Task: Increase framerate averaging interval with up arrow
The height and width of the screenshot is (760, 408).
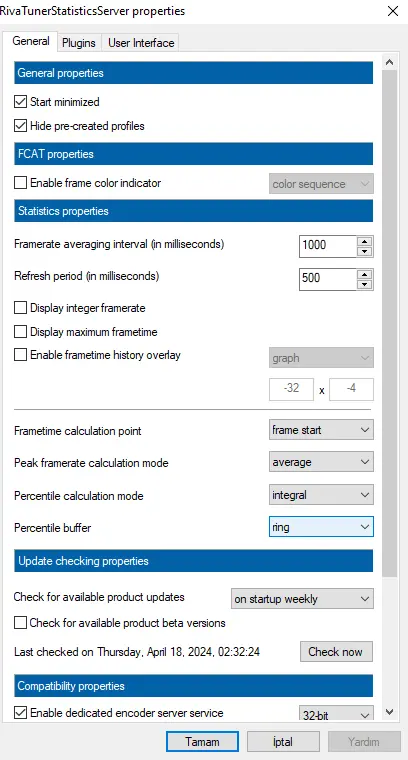Action: coord(365,241)
